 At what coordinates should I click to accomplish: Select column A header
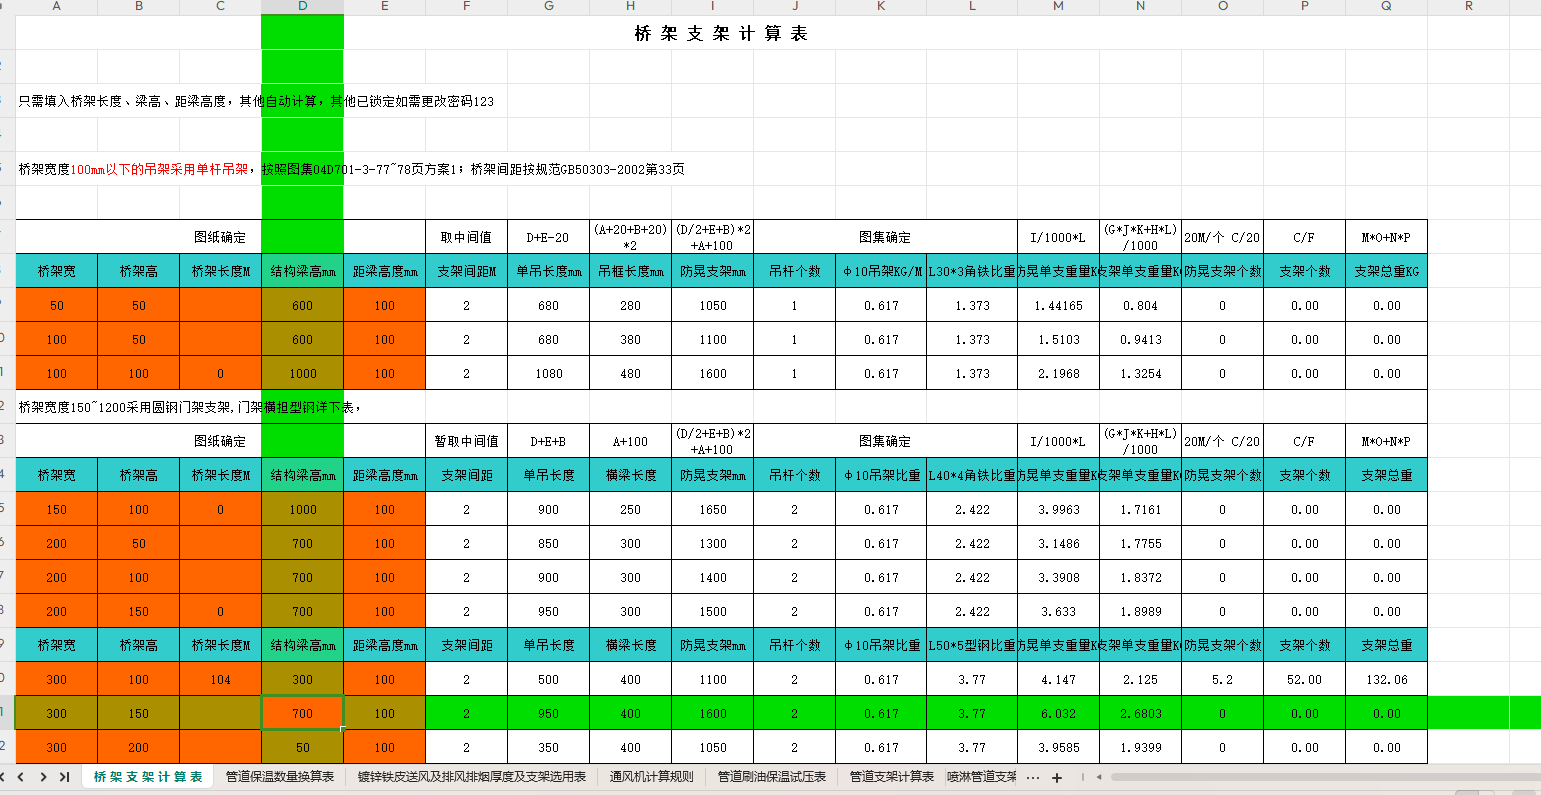coord(56,7)
